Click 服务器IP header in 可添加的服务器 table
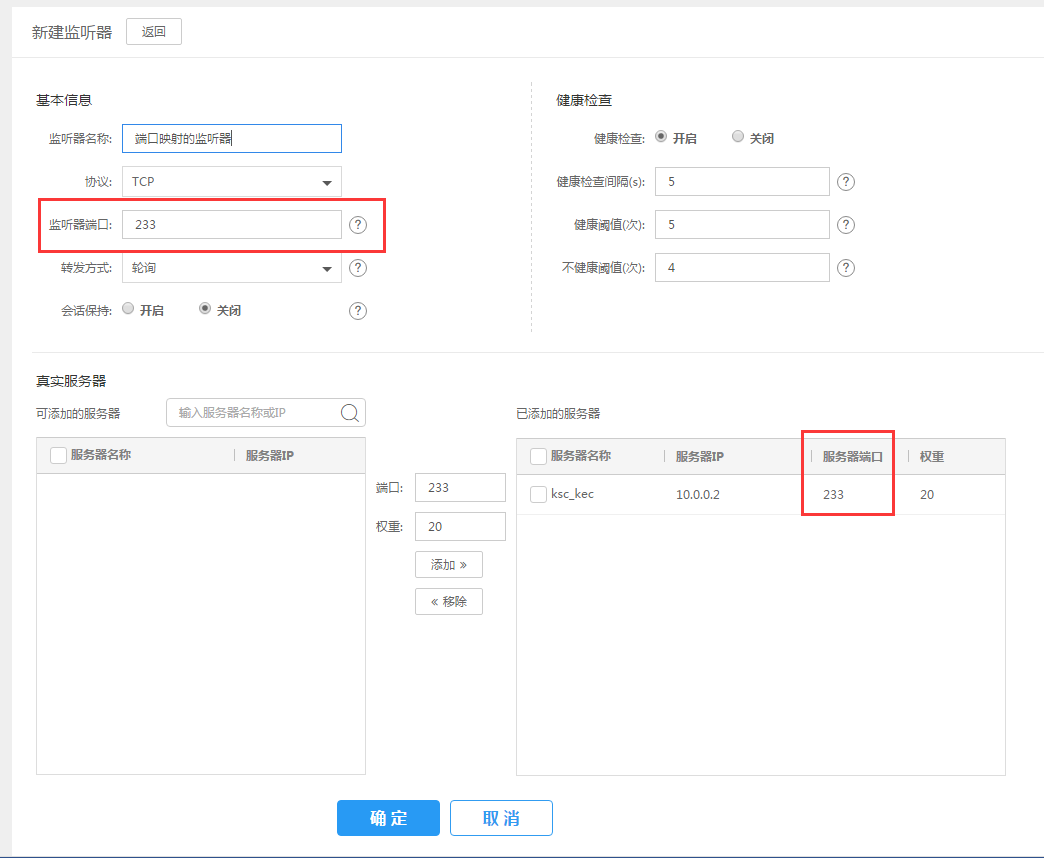The height and width of the screenshot is (858, 1044). [x=270, y=455]
